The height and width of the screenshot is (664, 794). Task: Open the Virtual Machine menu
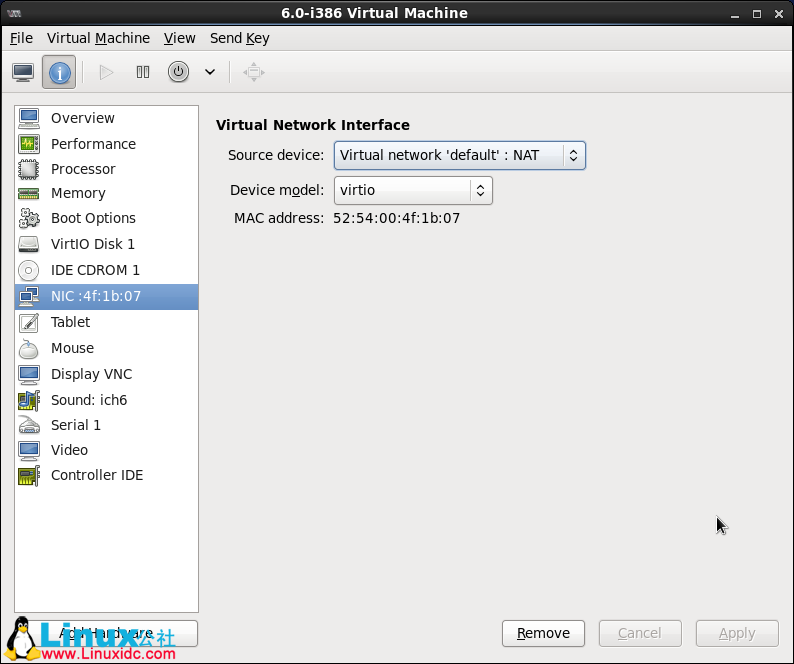pos(98,38)
